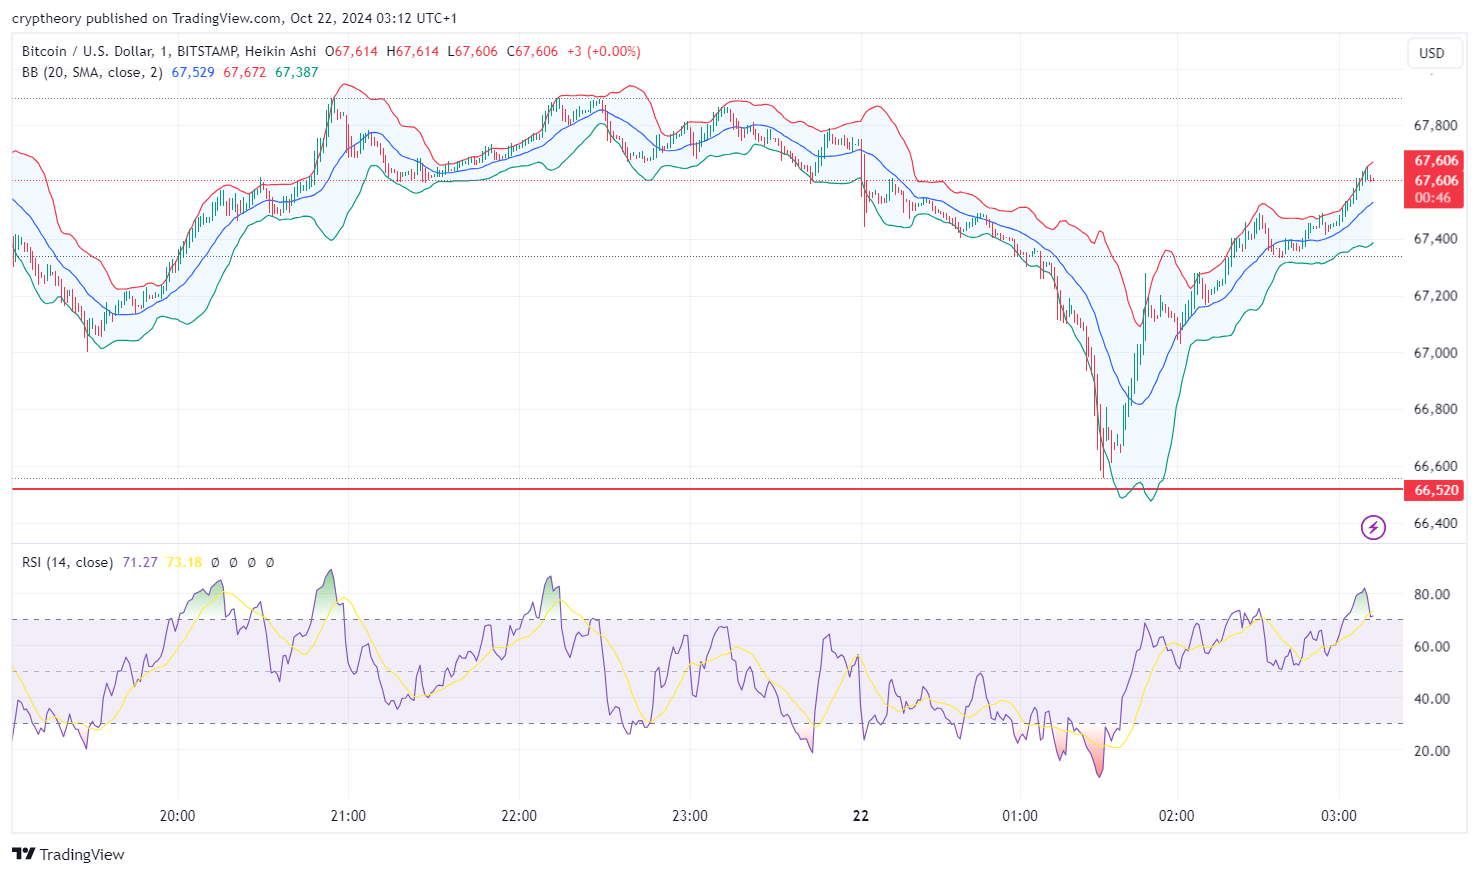The width and height of the screenshot is (1479, 875).
Task: Click the 66,600 price axis label
Action: [x=1435, y=466]
